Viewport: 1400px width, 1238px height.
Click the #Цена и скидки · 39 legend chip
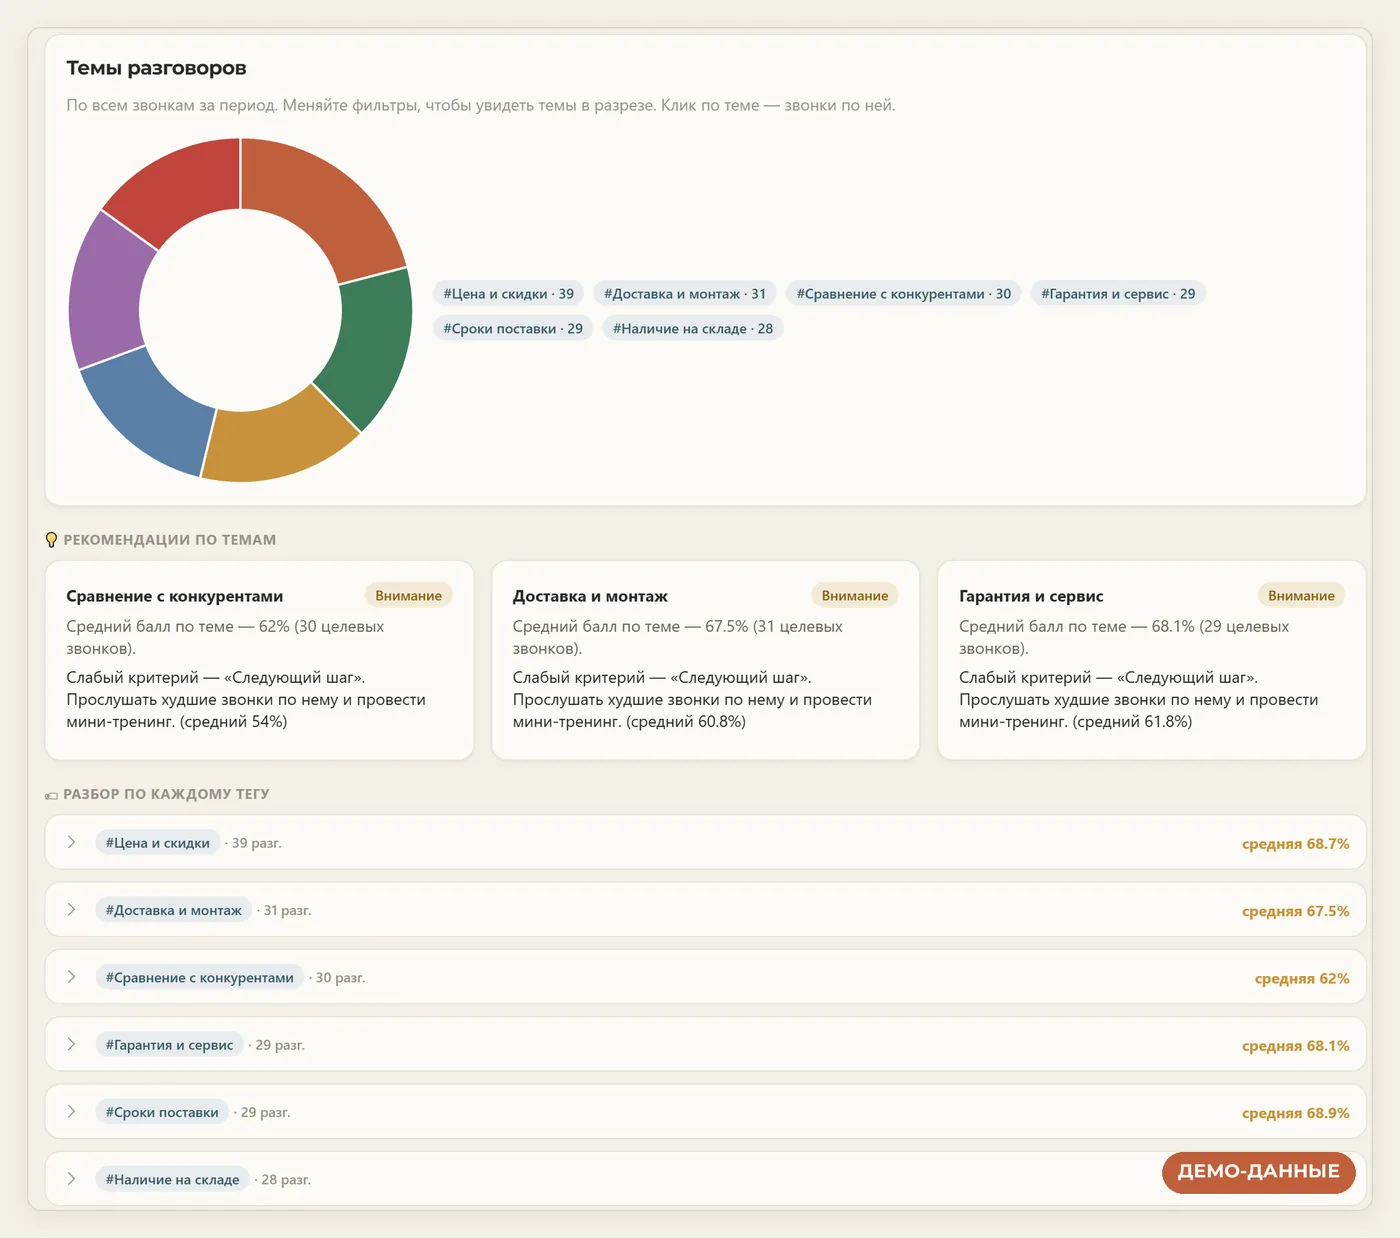509,294
